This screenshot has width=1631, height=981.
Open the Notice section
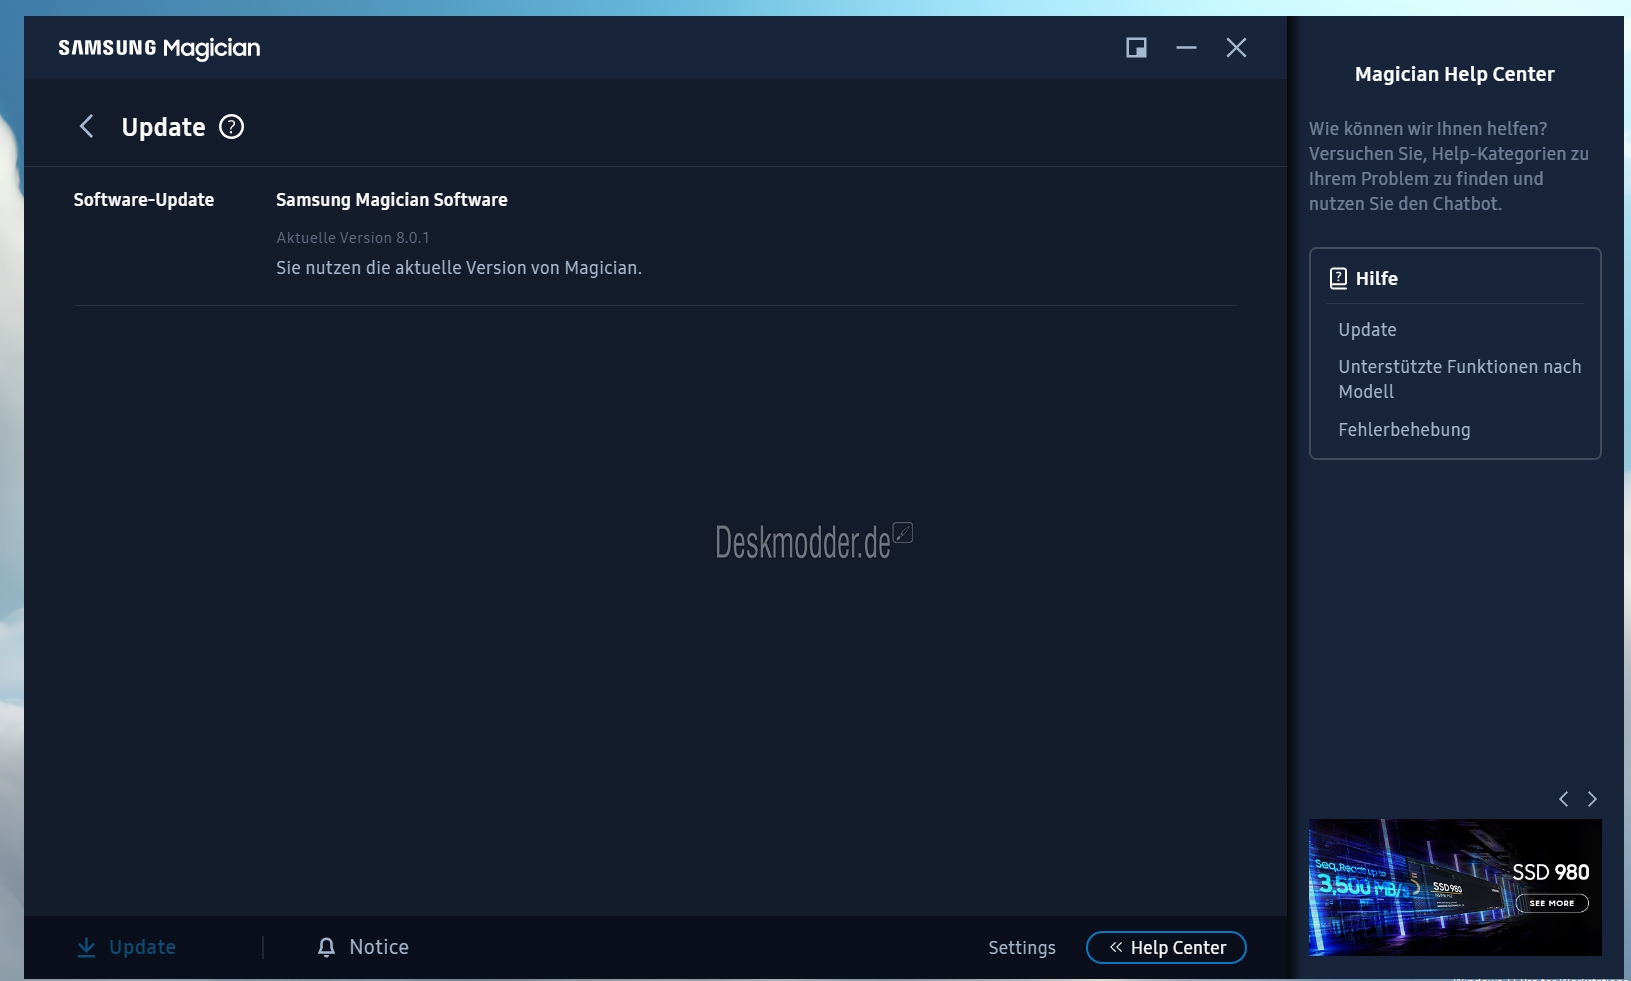pos(379,947)
